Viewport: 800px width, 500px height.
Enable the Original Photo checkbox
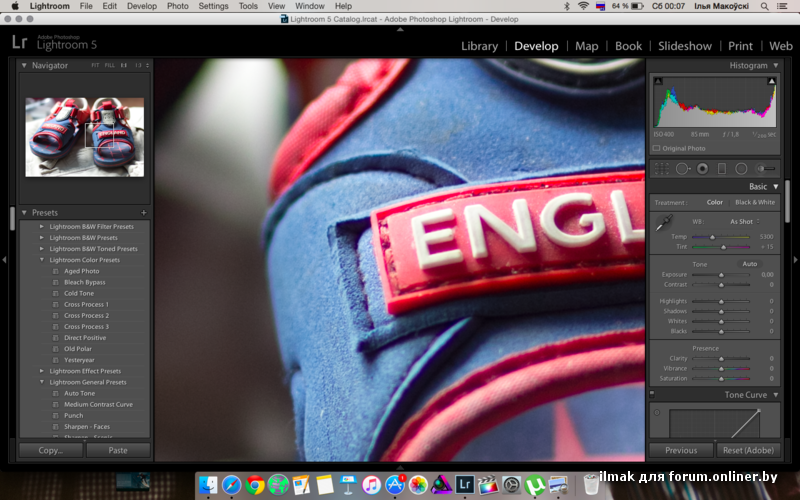click(x=656, y=148)
